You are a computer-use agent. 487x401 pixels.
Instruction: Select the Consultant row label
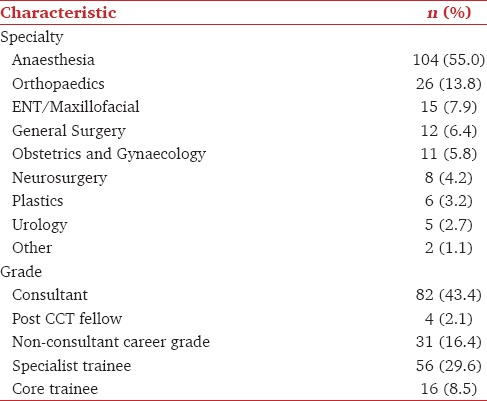click(50, 295)
